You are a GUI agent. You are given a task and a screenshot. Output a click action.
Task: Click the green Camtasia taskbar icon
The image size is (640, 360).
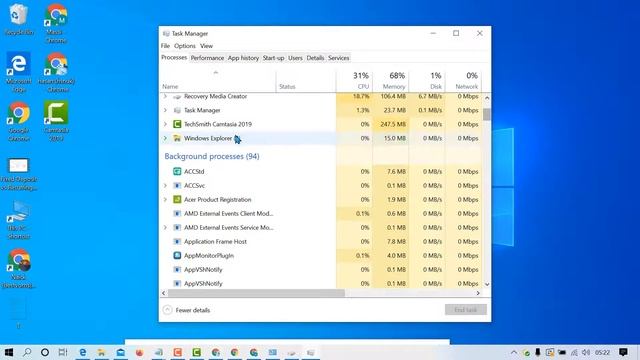[x=197, y=352]
